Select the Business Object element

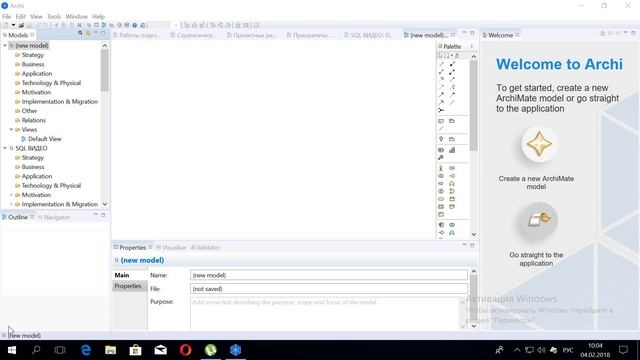click(452, 199)
